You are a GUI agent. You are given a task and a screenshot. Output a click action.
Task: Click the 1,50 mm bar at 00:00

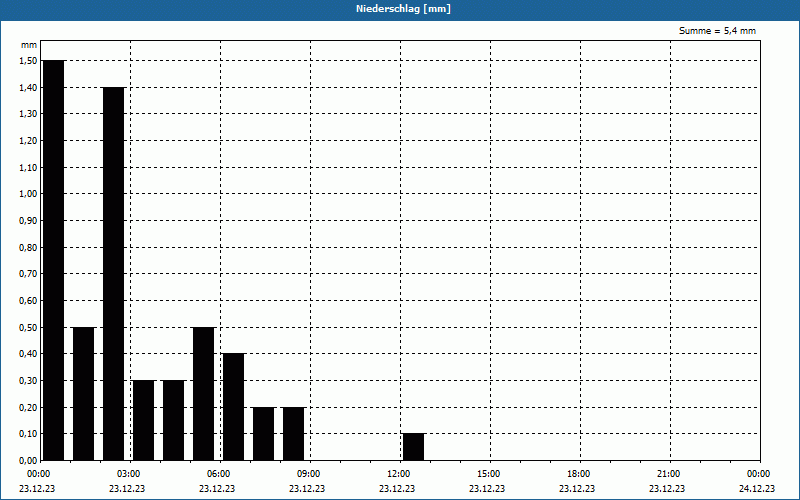(54, 260)
